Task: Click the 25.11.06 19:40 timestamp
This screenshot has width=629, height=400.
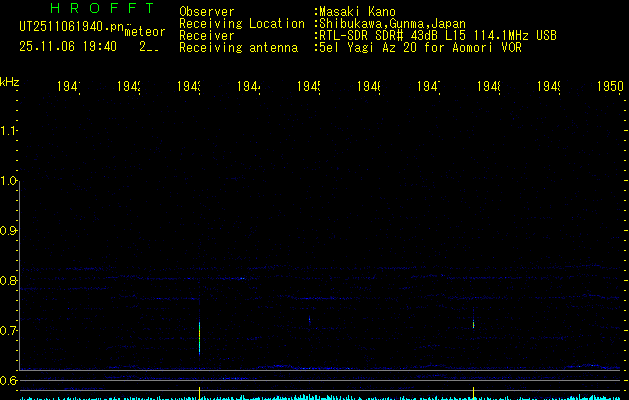Action: coord(67,46)
